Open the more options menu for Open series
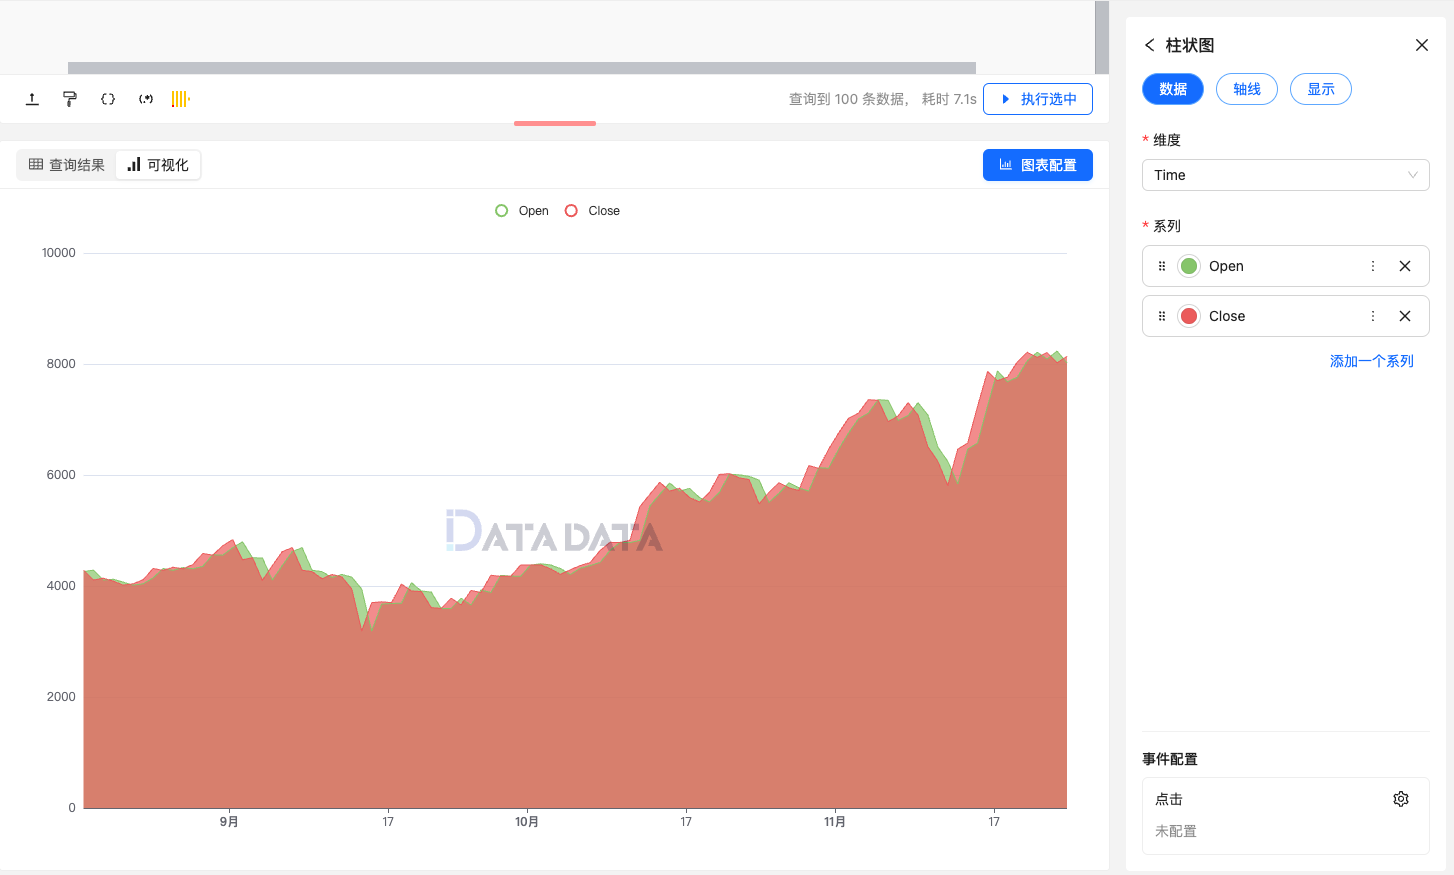Screen dimensions: 1454x875 (x=1373, y=265)
